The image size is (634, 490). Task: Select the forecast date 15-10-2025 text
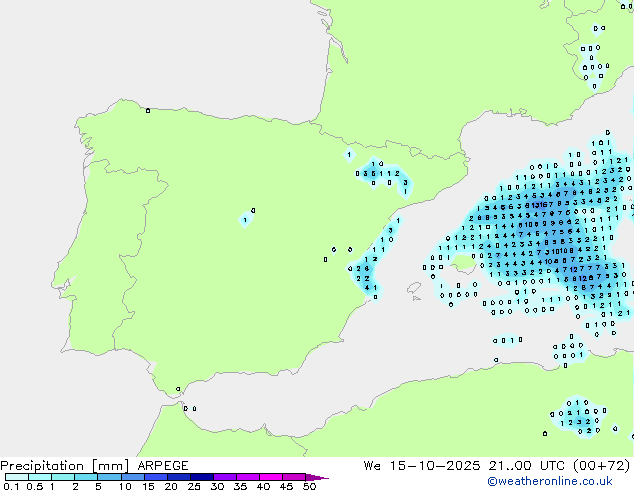[435, 466]
